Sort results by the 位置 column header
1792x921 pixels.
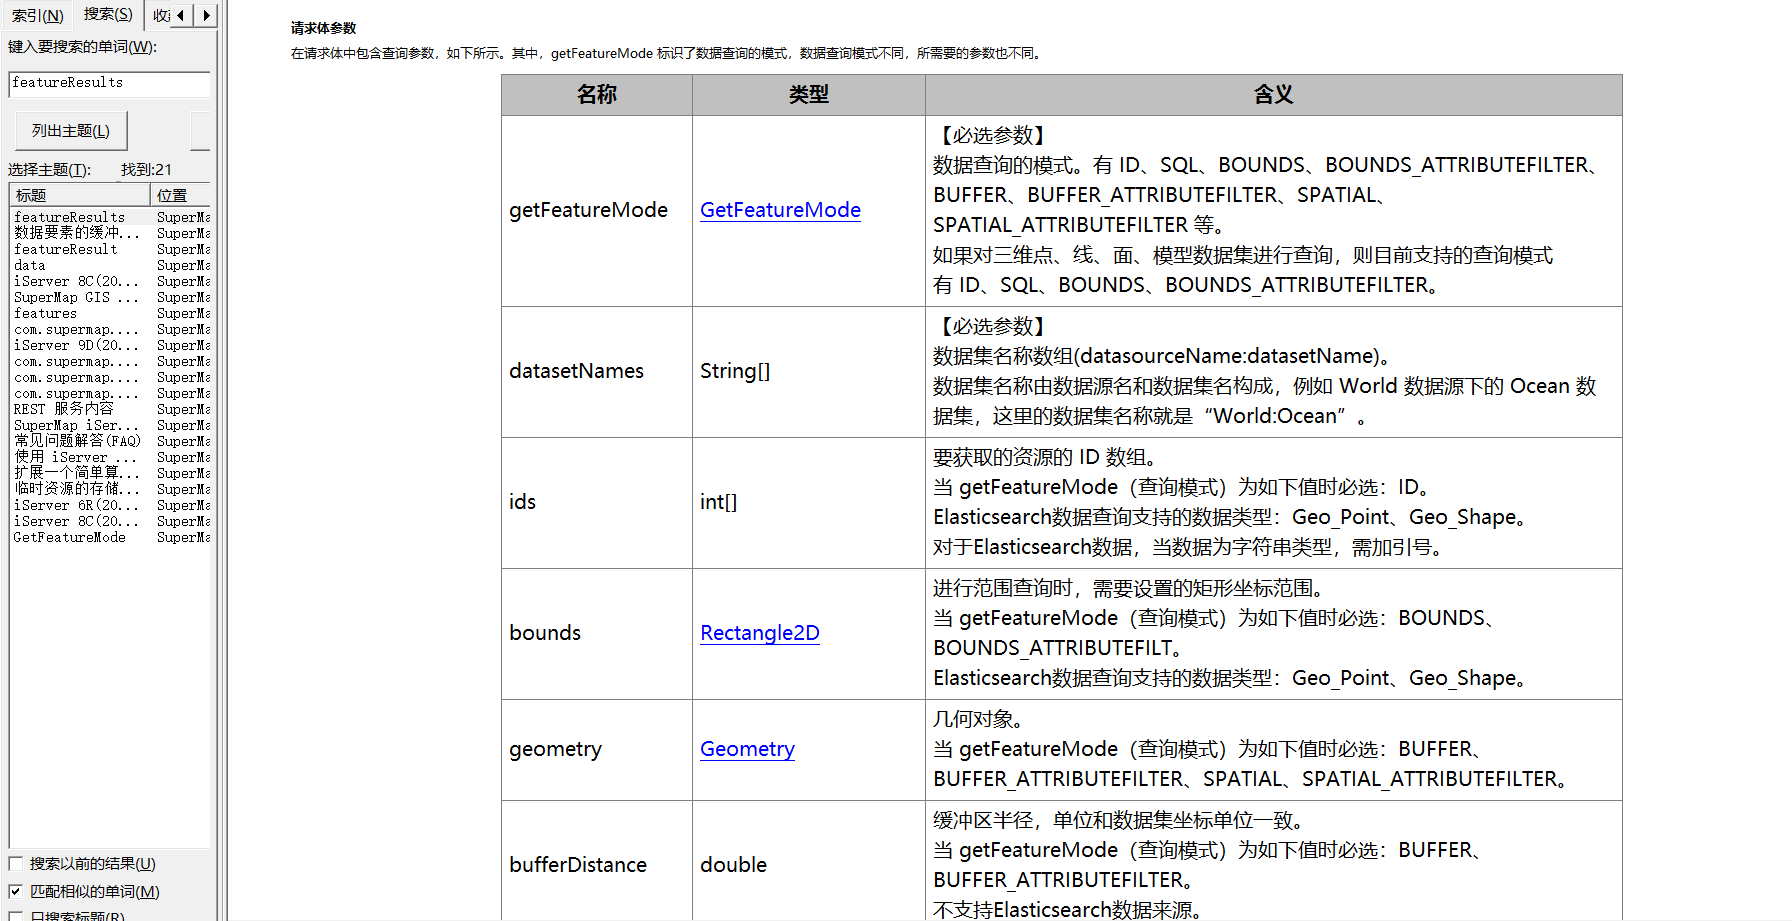click(x=180, y=195)
